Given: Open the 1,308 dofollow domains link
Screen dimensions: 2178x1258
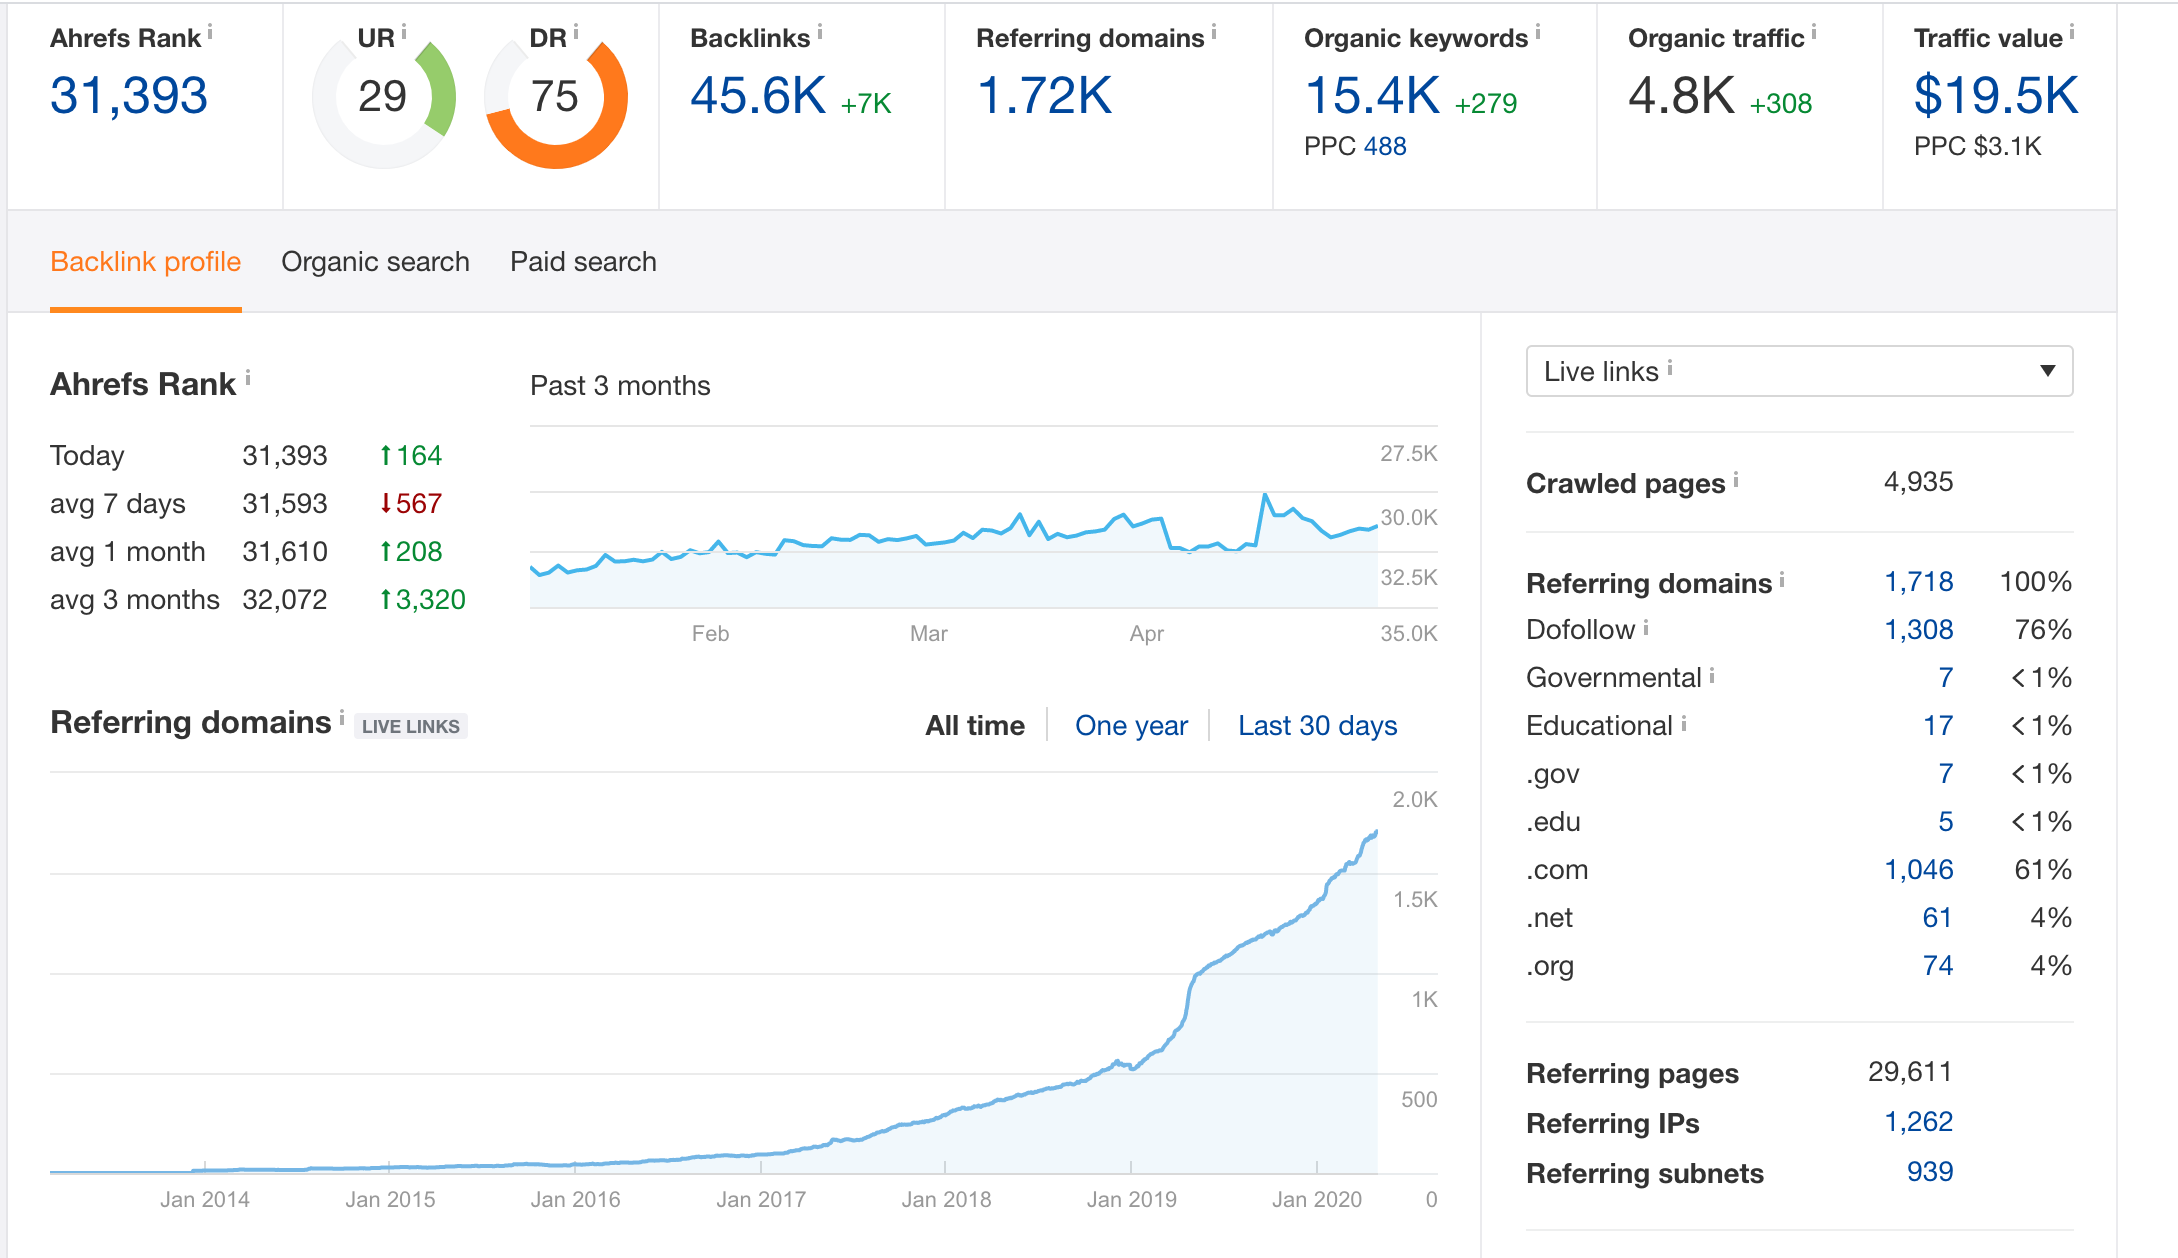Looking at the screenshot, I should [1918, 629].
